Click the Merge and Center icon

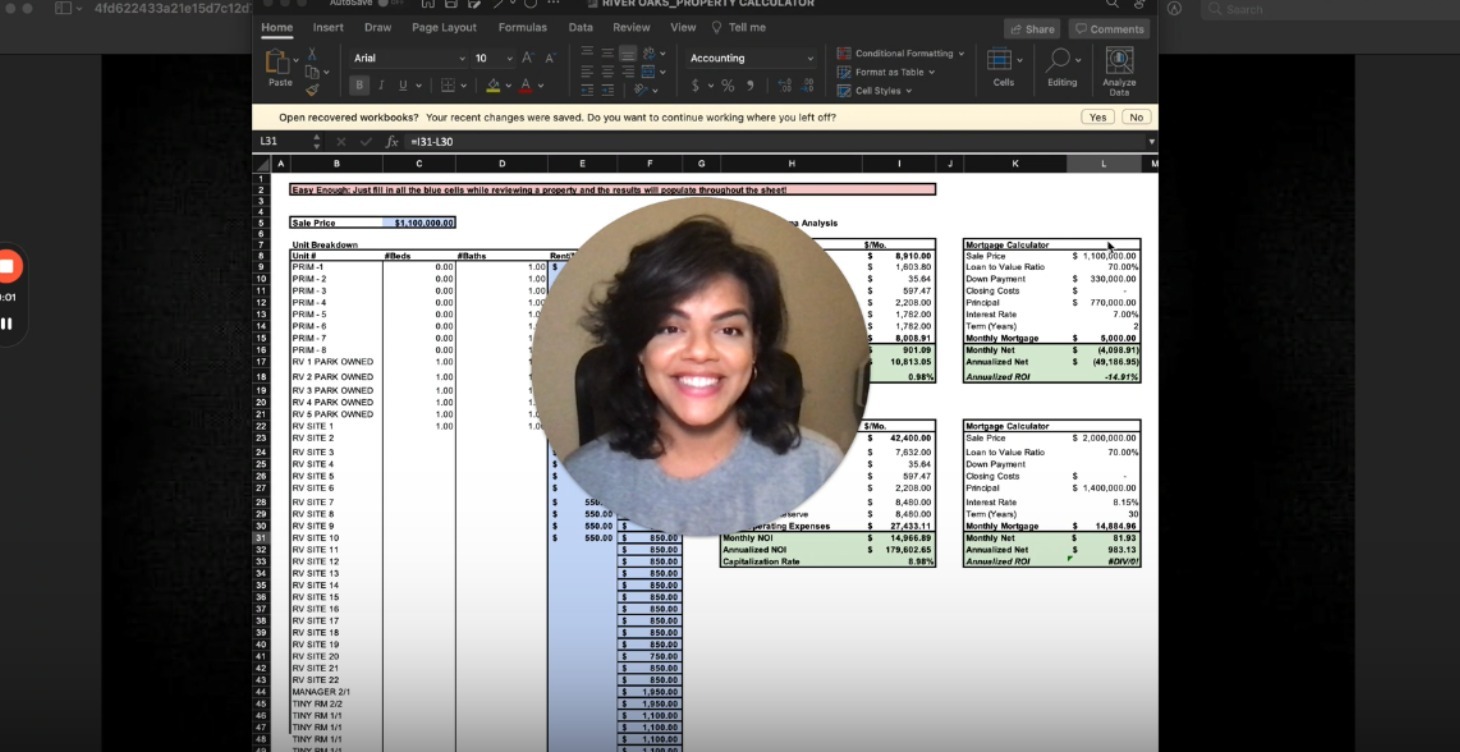point(649,72)
